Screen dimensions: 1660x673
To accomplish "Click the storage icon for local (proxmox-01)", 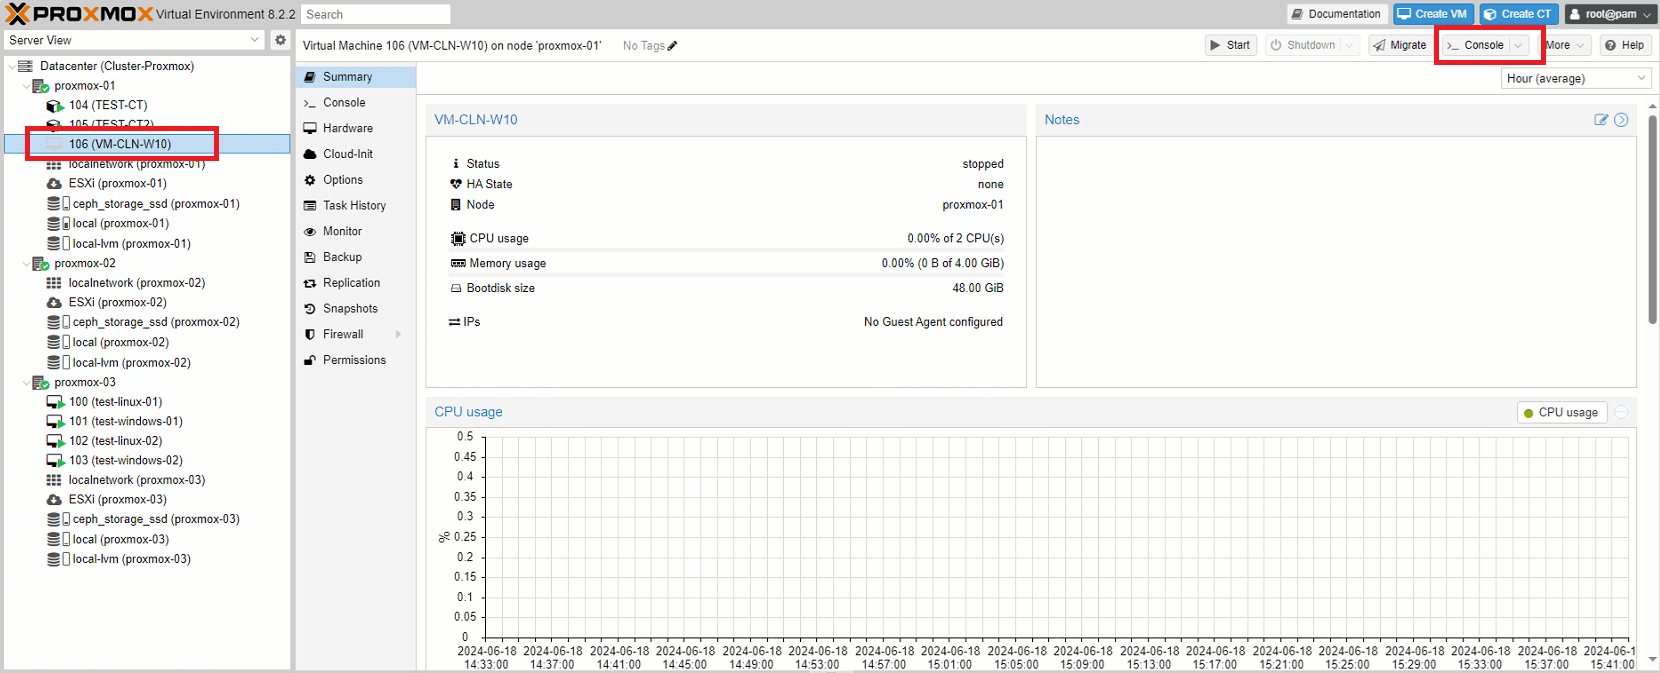I will pos(58,224).
